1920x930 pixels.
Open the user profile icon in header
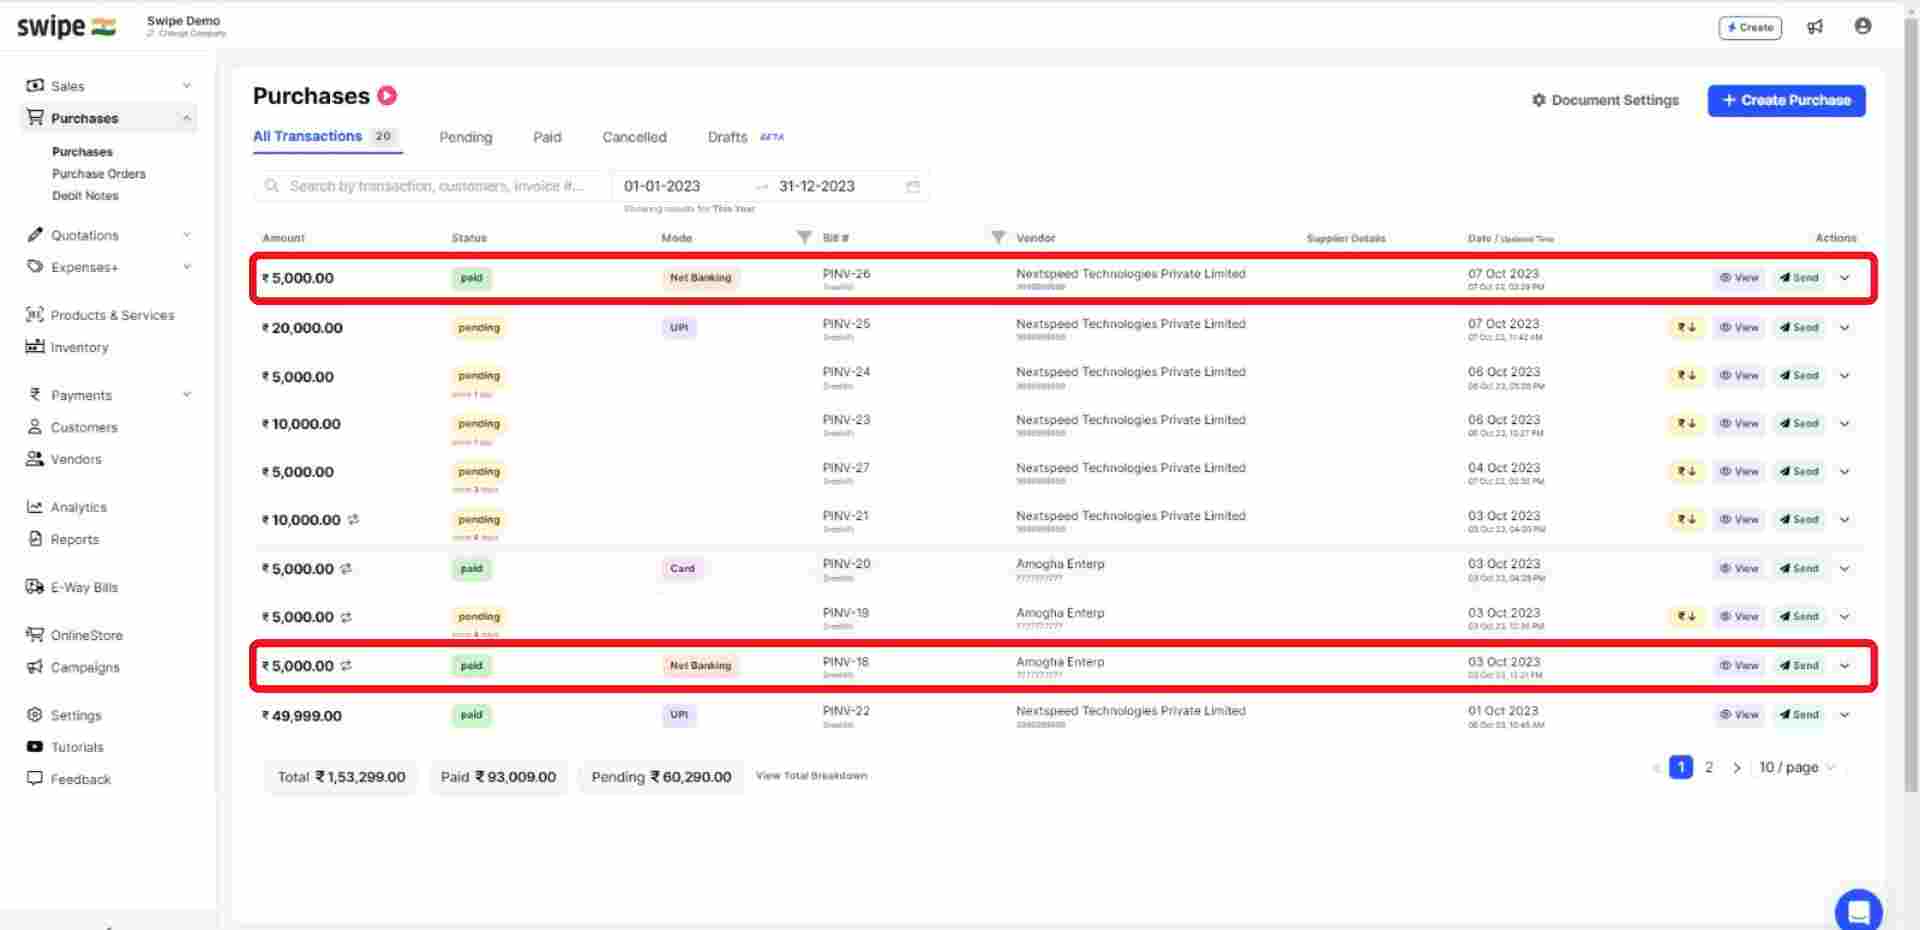click(1862, 26)
